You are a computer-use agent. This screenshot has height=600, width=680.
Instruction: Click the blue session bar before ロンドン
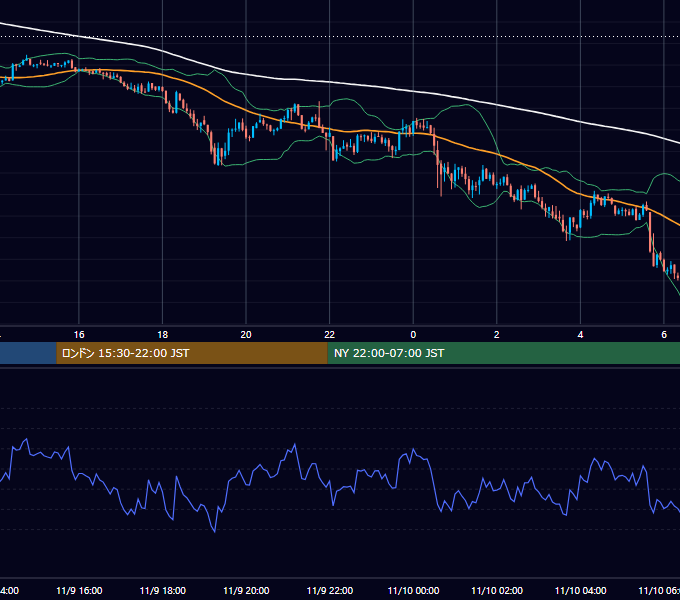click(x=28, y=353)
